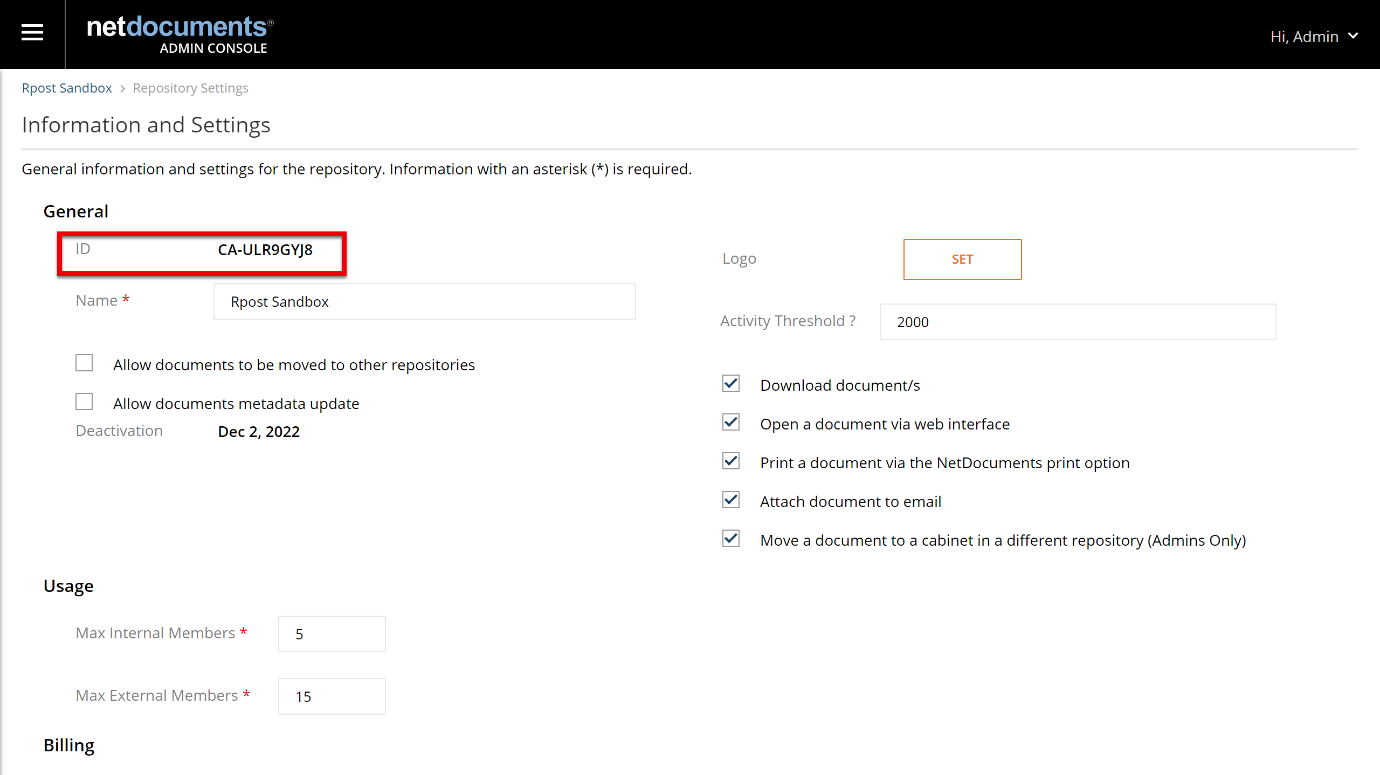Click the NetDocuments Admin Console logo
This screenshot has height=775, width=1380.
point(180,33)
